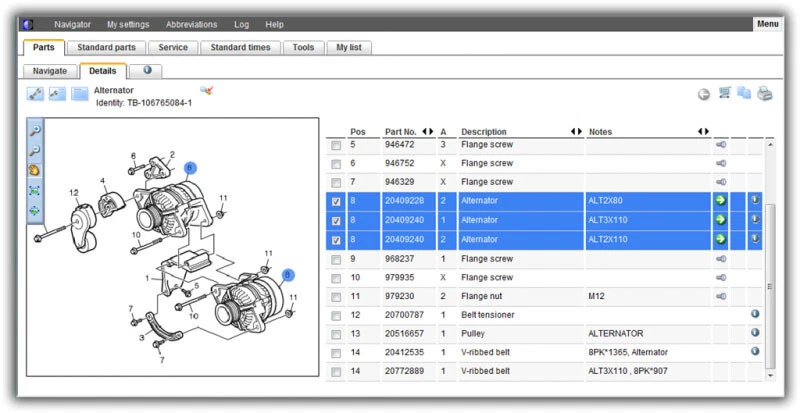Click the resize arrows beside Notes header
The image size is (800, 413).
coord(704,132)
